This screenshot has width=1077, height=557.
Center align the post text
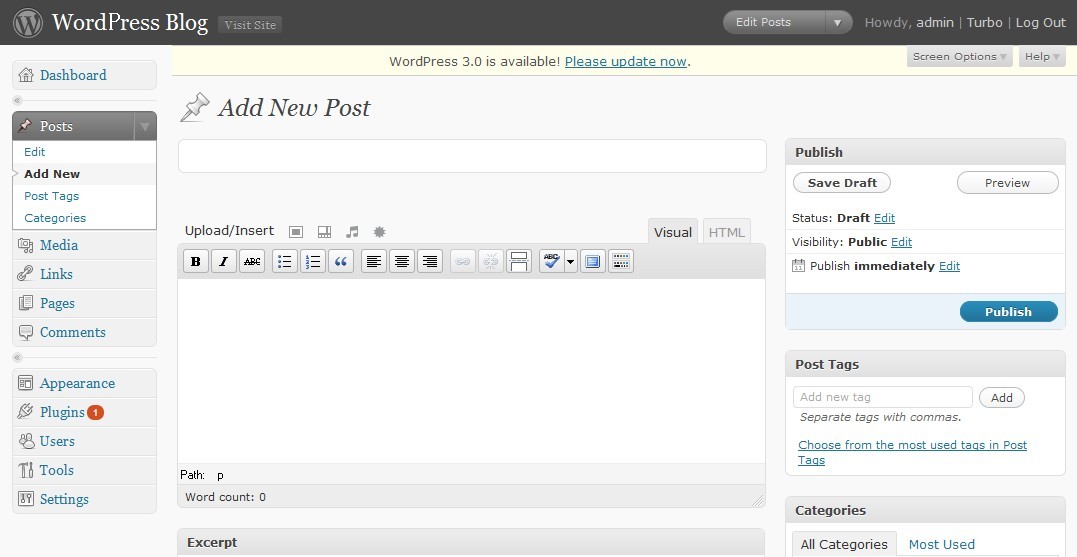point(402,262)
